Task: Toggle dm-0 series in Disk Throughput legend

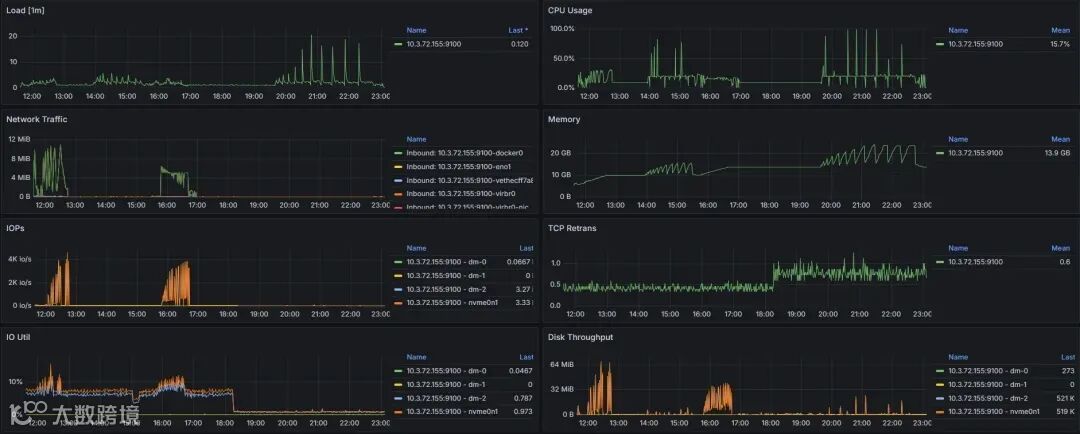Action: pyautogui.click(x=988, y=370)
